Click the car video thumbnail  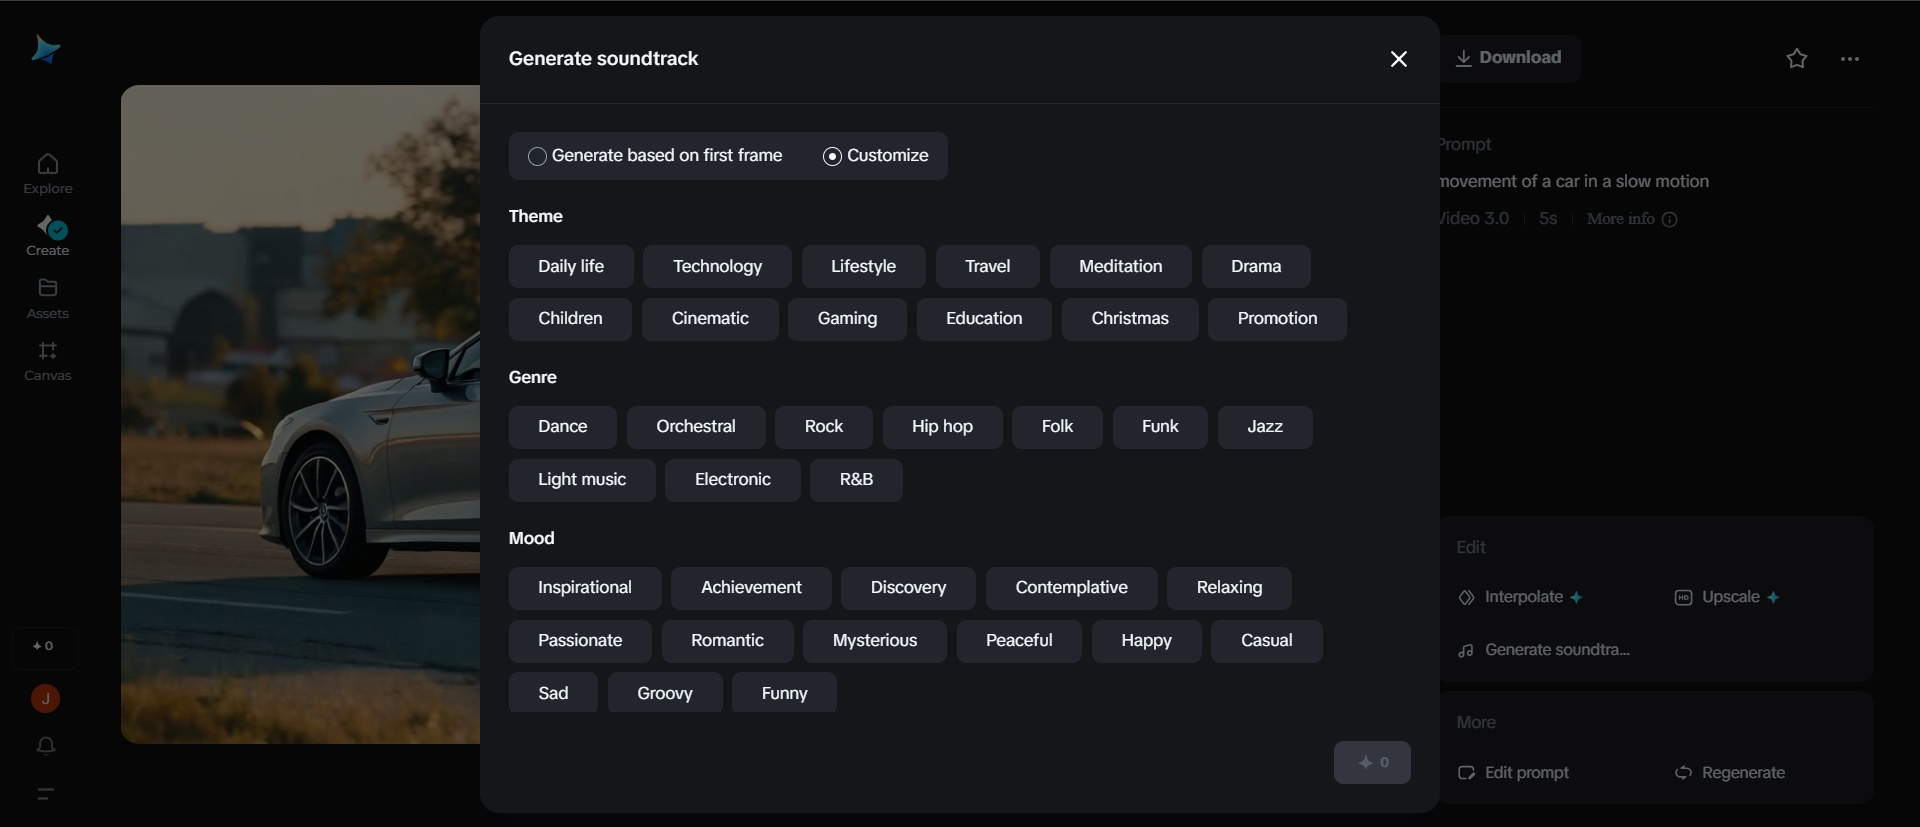pos(300,415)
